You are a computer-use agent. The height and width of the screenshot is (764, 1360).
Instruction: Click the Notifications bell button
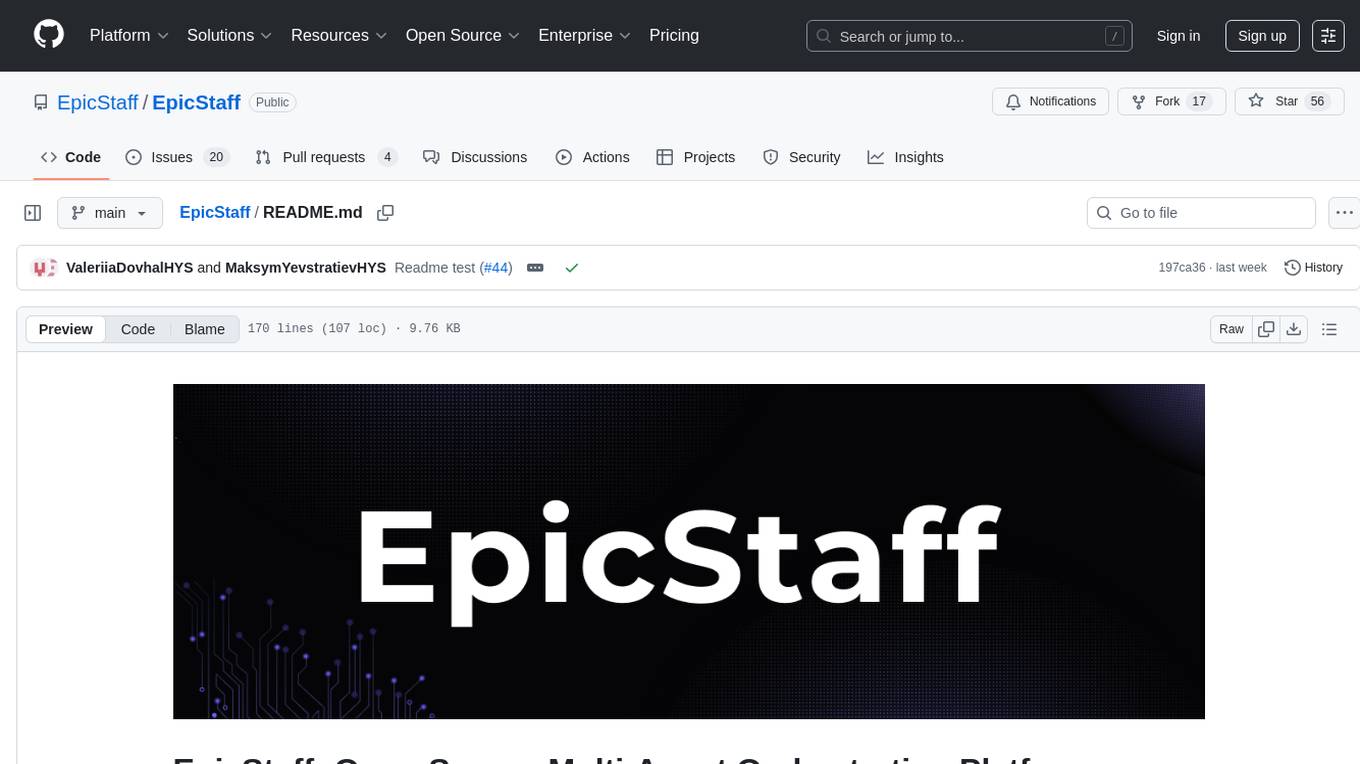pyautogui.click(x=1051, y=101)
